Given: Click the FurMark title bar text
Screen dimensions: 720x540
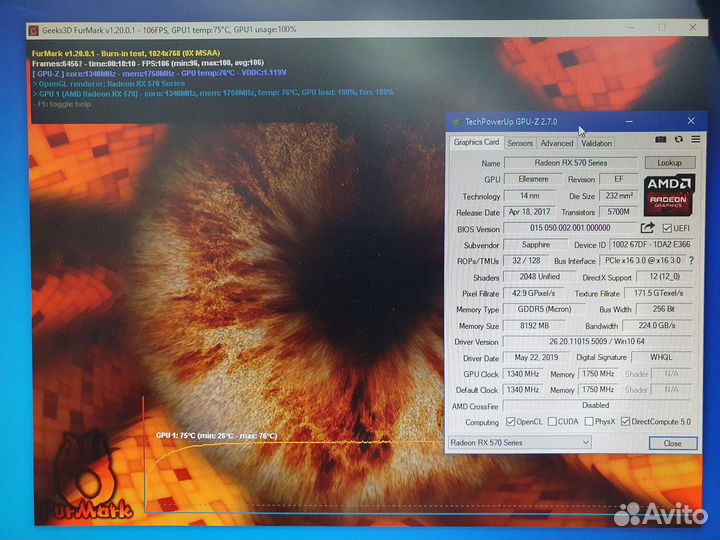Looking at the screenshot, I should coord(169,30).
